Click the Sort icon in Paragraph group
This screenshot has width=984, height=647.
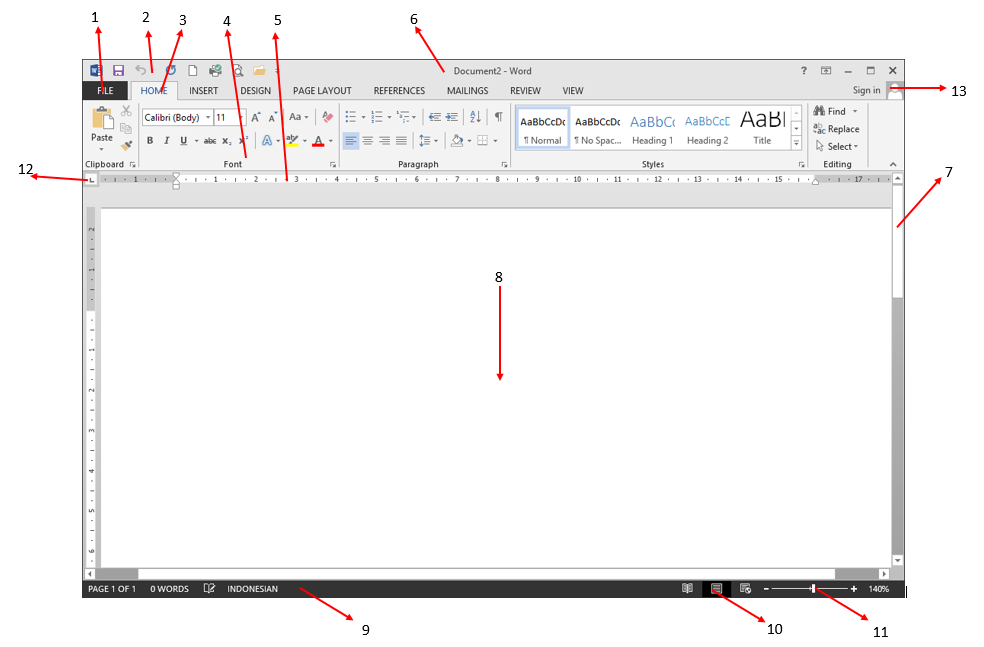[x=476, y=117]
